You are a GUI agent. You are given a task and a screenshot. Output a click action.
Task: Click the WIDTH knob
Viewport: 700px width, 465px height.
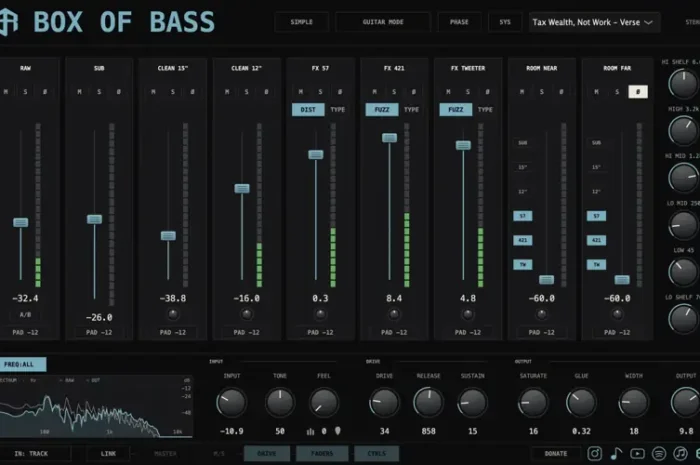pyautogui.click(x=633, y=403)
